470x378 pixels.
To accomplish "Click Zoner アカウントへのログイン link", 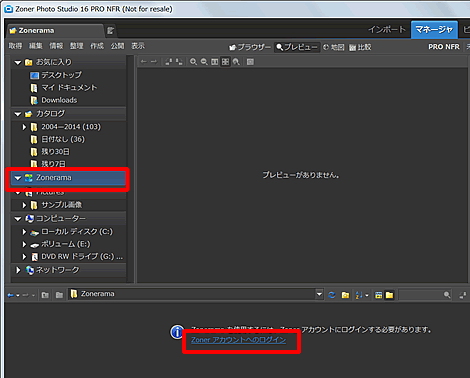I will (x=238, y=340).
